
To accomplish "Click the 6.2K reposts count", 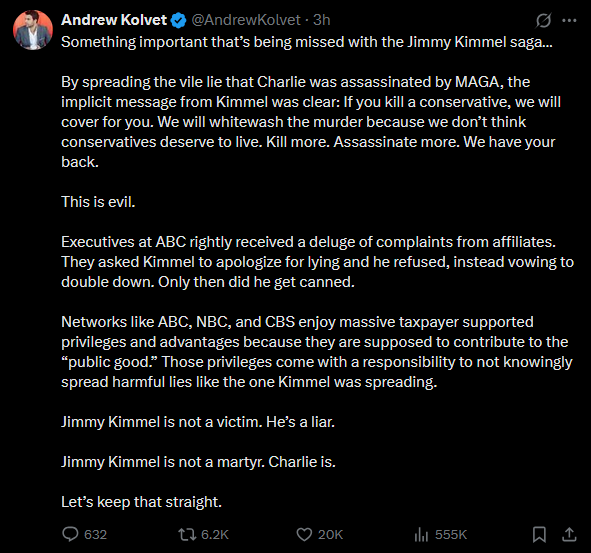I will [215, 535].
